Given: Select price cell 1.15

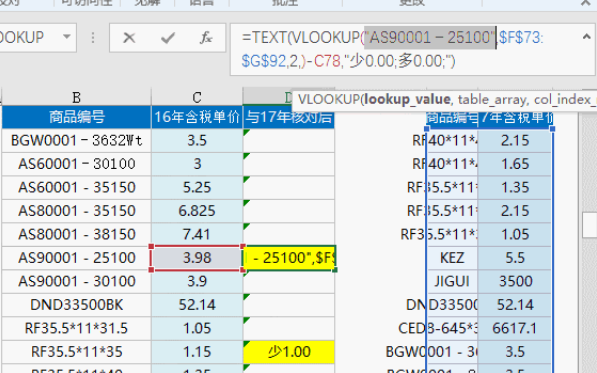Looking at the screenshot, I should tap(197, 352).
